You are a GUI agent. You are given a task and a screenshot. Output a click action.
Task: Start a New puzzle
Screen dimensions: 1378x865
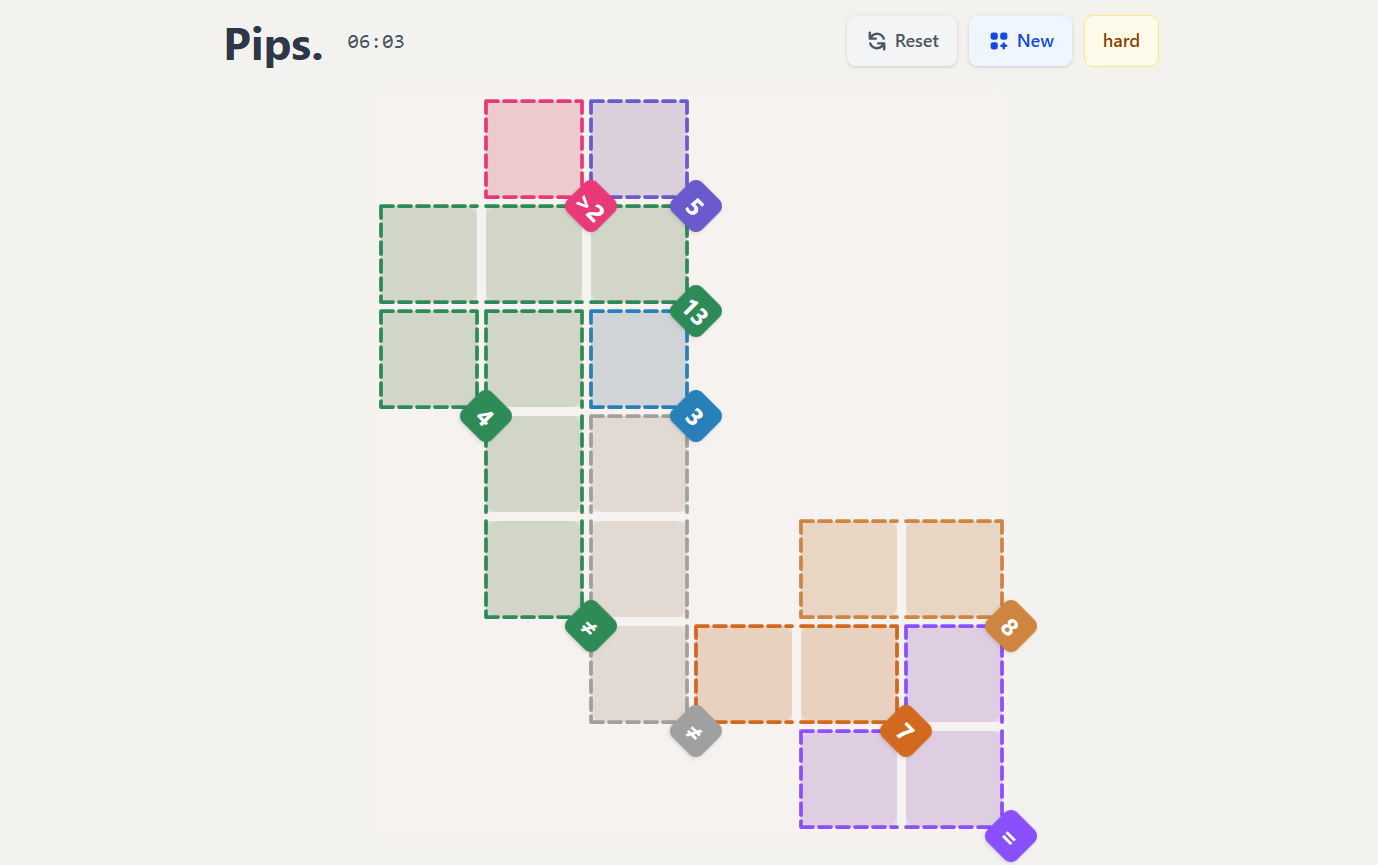1020,41
